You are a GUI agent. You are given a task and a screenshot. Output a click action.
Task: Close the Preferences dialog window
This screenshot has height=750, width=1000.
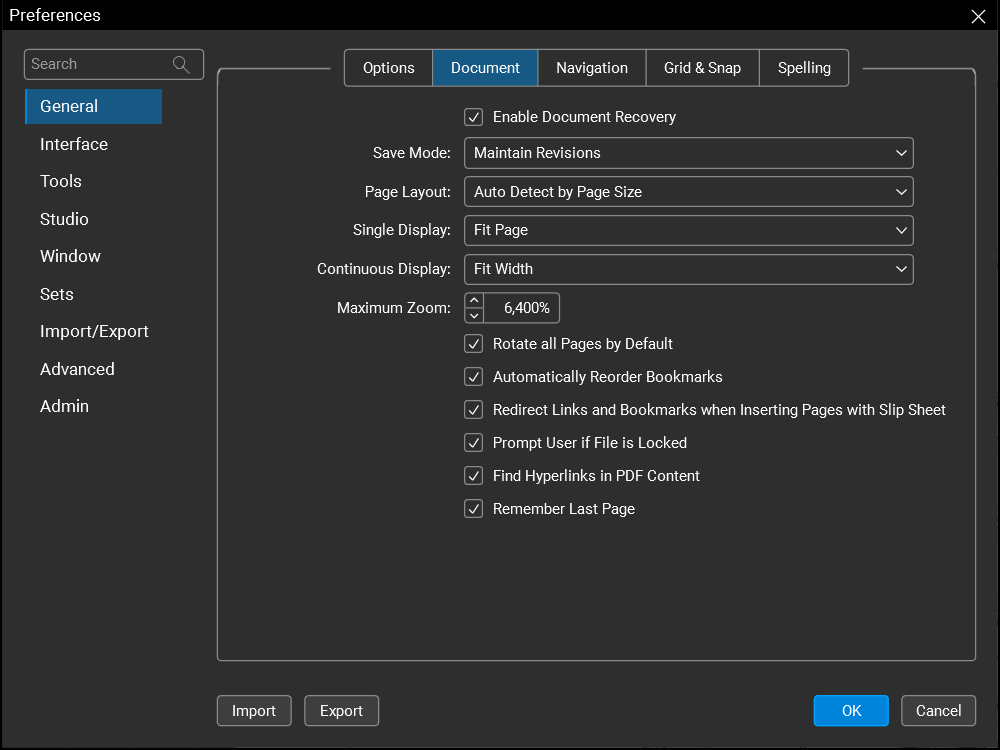pos(978,16)
